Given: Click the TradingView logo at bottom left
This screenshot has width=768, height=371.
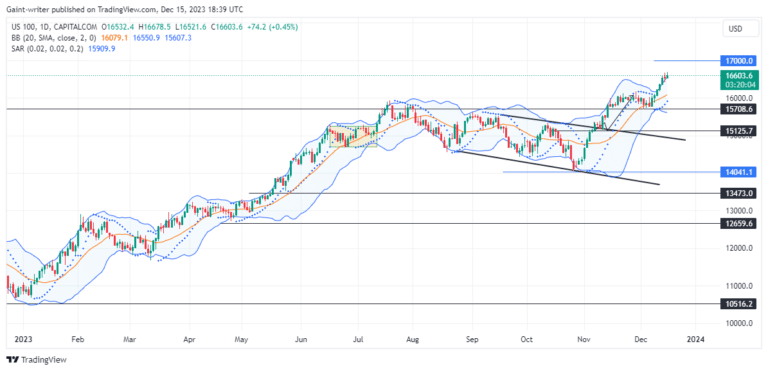Looking at the screenshot, I should [x=37, y=360].
